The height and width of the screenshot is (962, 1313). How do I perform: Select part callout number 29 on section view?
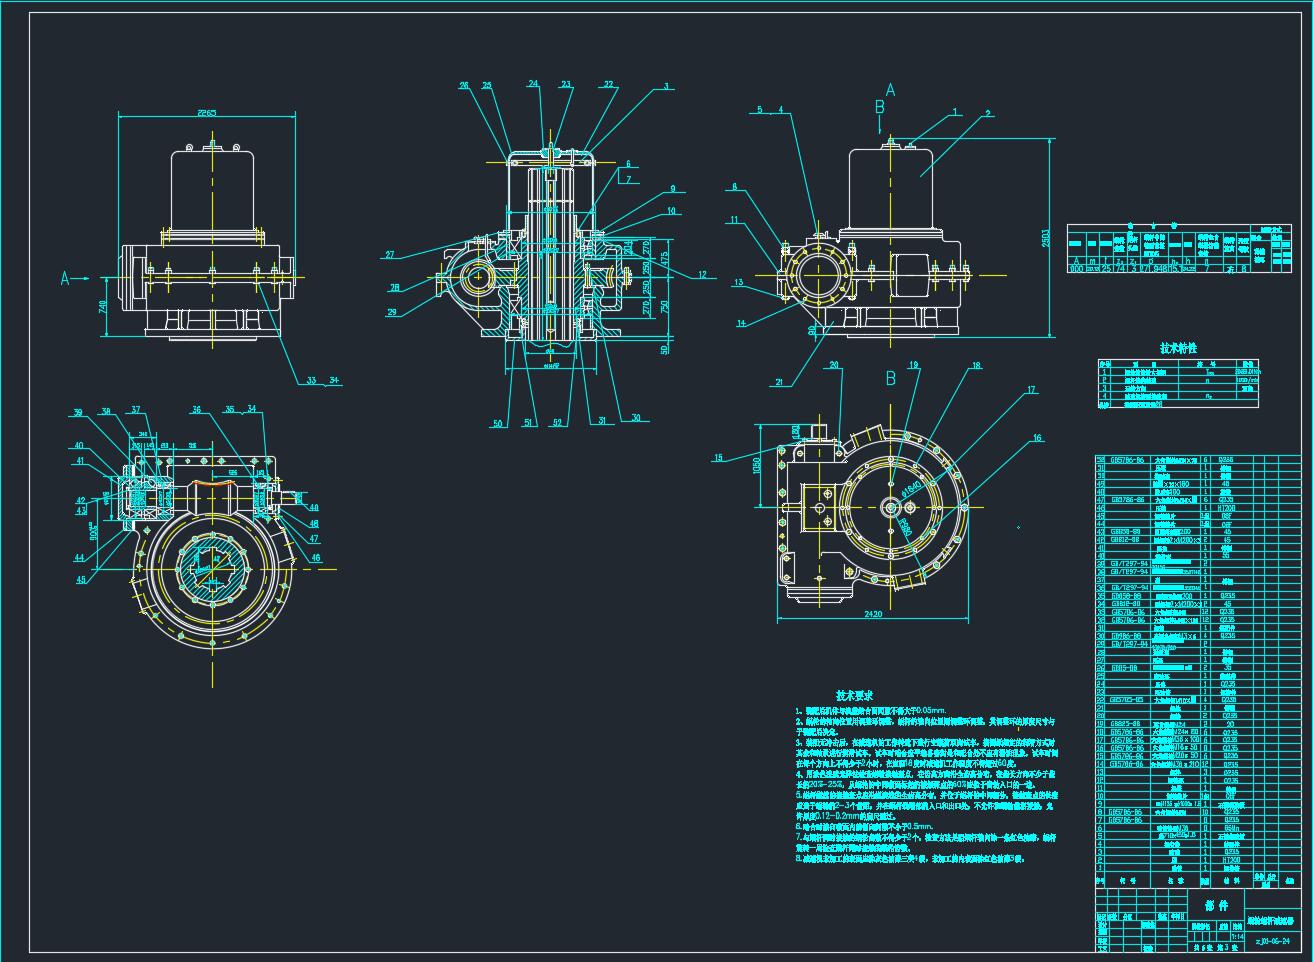tap(391, 313)
